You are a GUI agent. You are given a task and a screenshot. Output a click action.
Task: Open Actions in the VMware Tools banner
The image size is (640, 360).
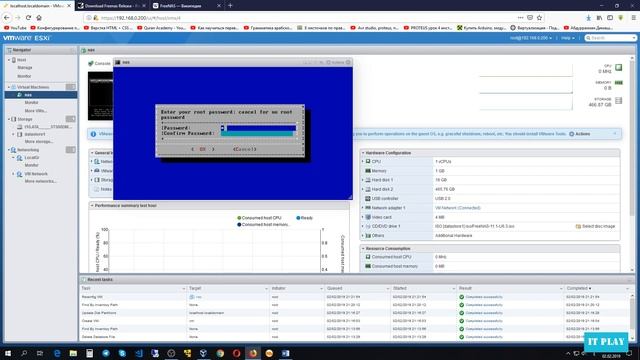tap(580, 134)
